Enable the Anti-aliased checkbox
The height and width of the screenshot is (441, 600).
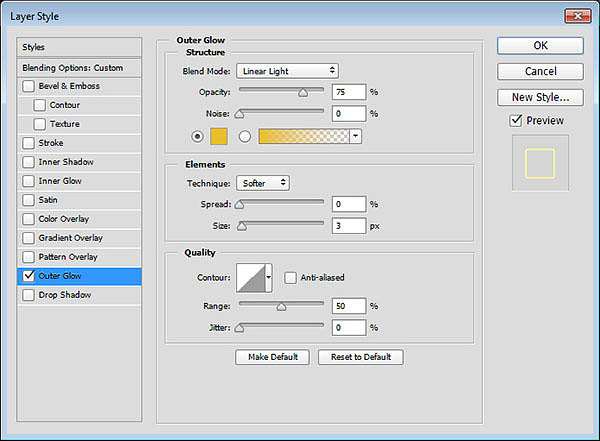point(290,278)
